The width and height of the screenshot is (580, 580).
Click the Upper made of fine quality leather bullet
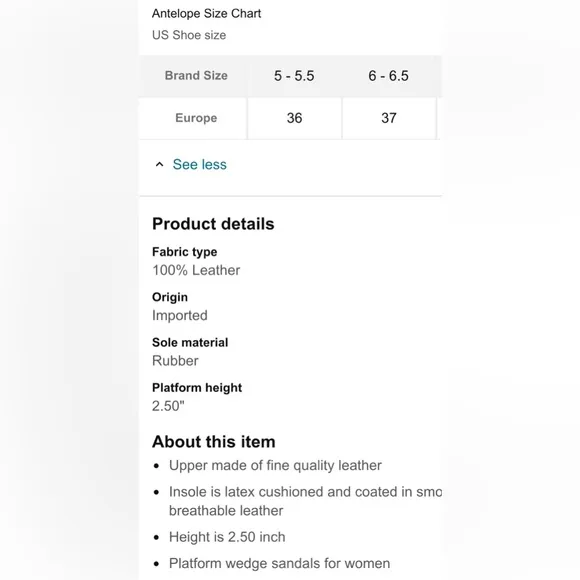click(275, 466)
